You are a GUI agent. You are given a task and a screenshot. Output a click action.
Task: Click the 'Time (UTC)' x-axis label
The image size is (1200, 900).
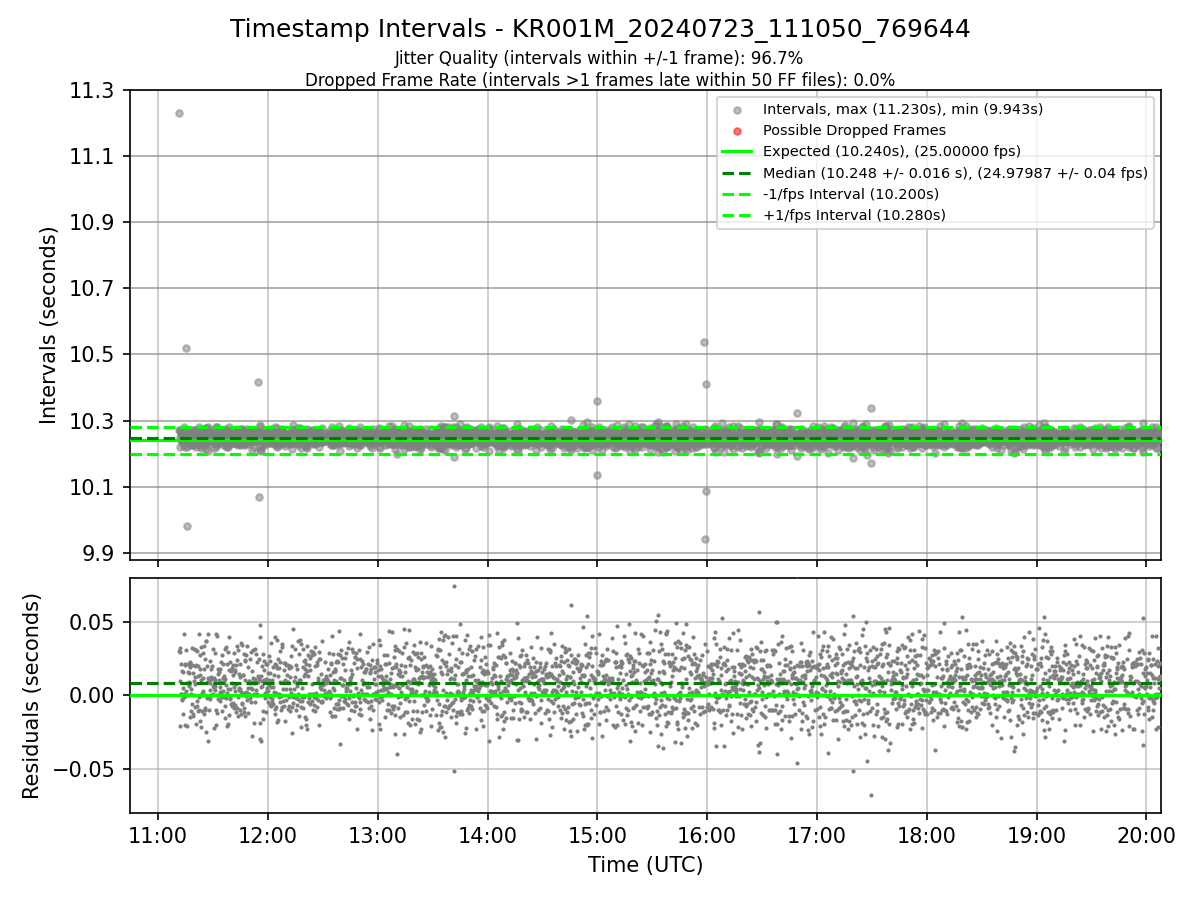pos(645,865)
